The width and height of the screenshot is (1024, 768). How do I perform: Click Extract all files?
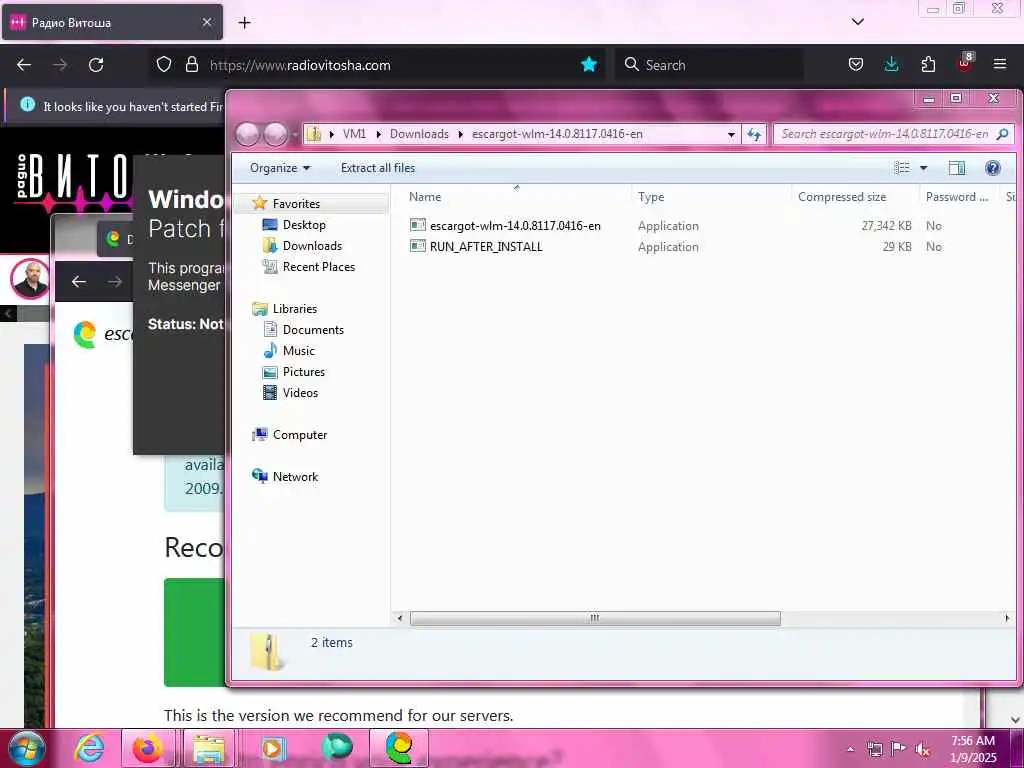pyautogui.click(x=377, y=168)
